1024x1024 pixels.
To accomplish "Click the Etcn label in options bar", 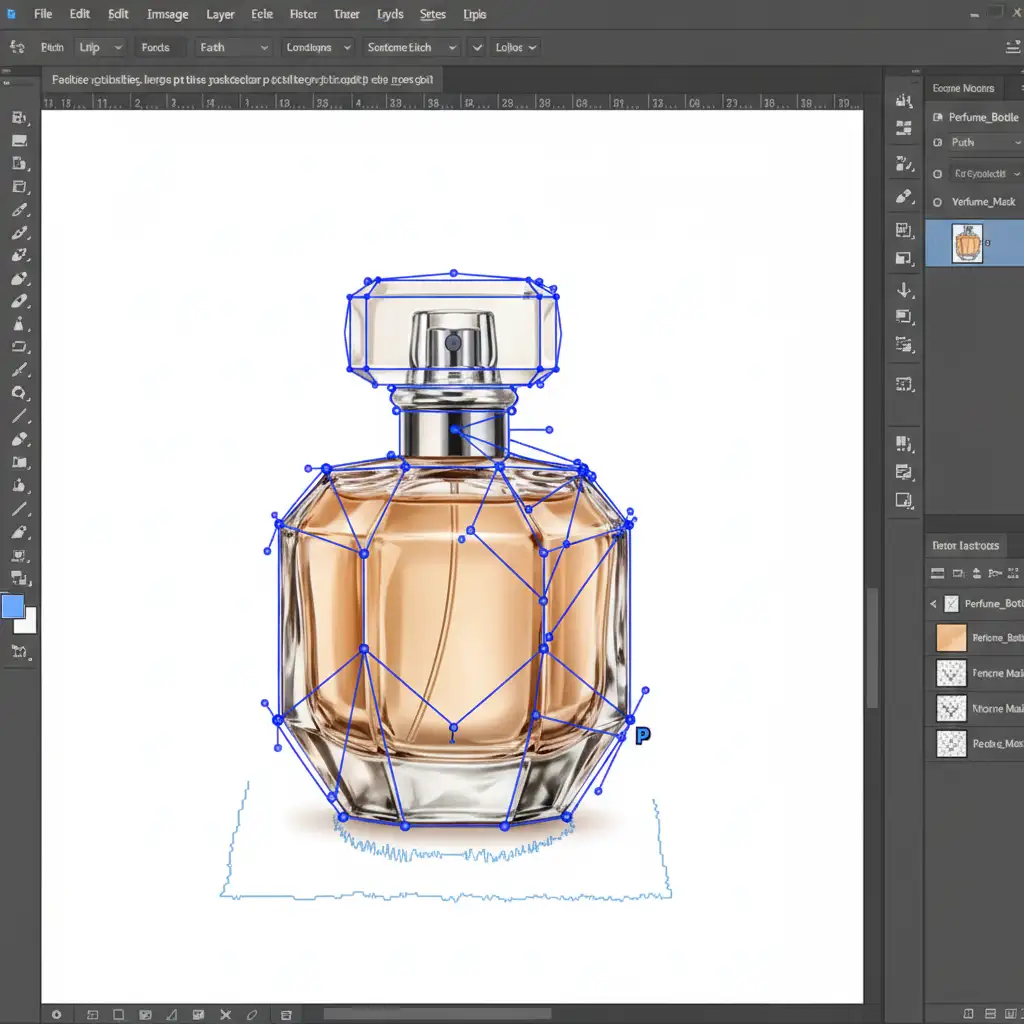I will pos(51,47).
